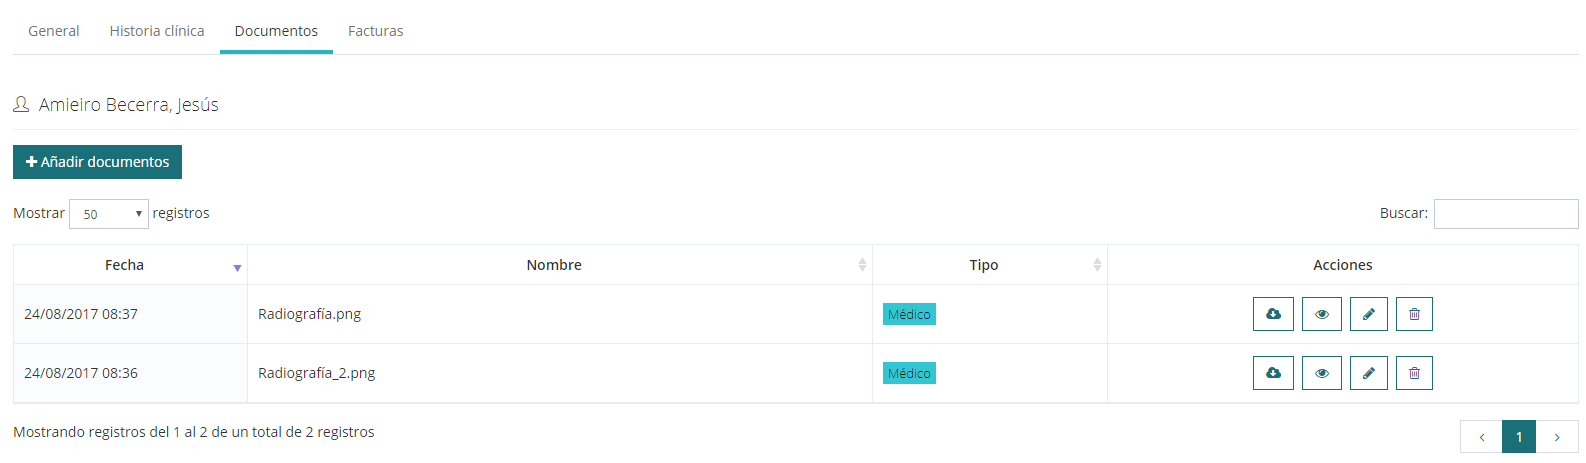View the Radiografía.png document
The height and width of the screenshot is (463, 1586).
[1321, 314]
